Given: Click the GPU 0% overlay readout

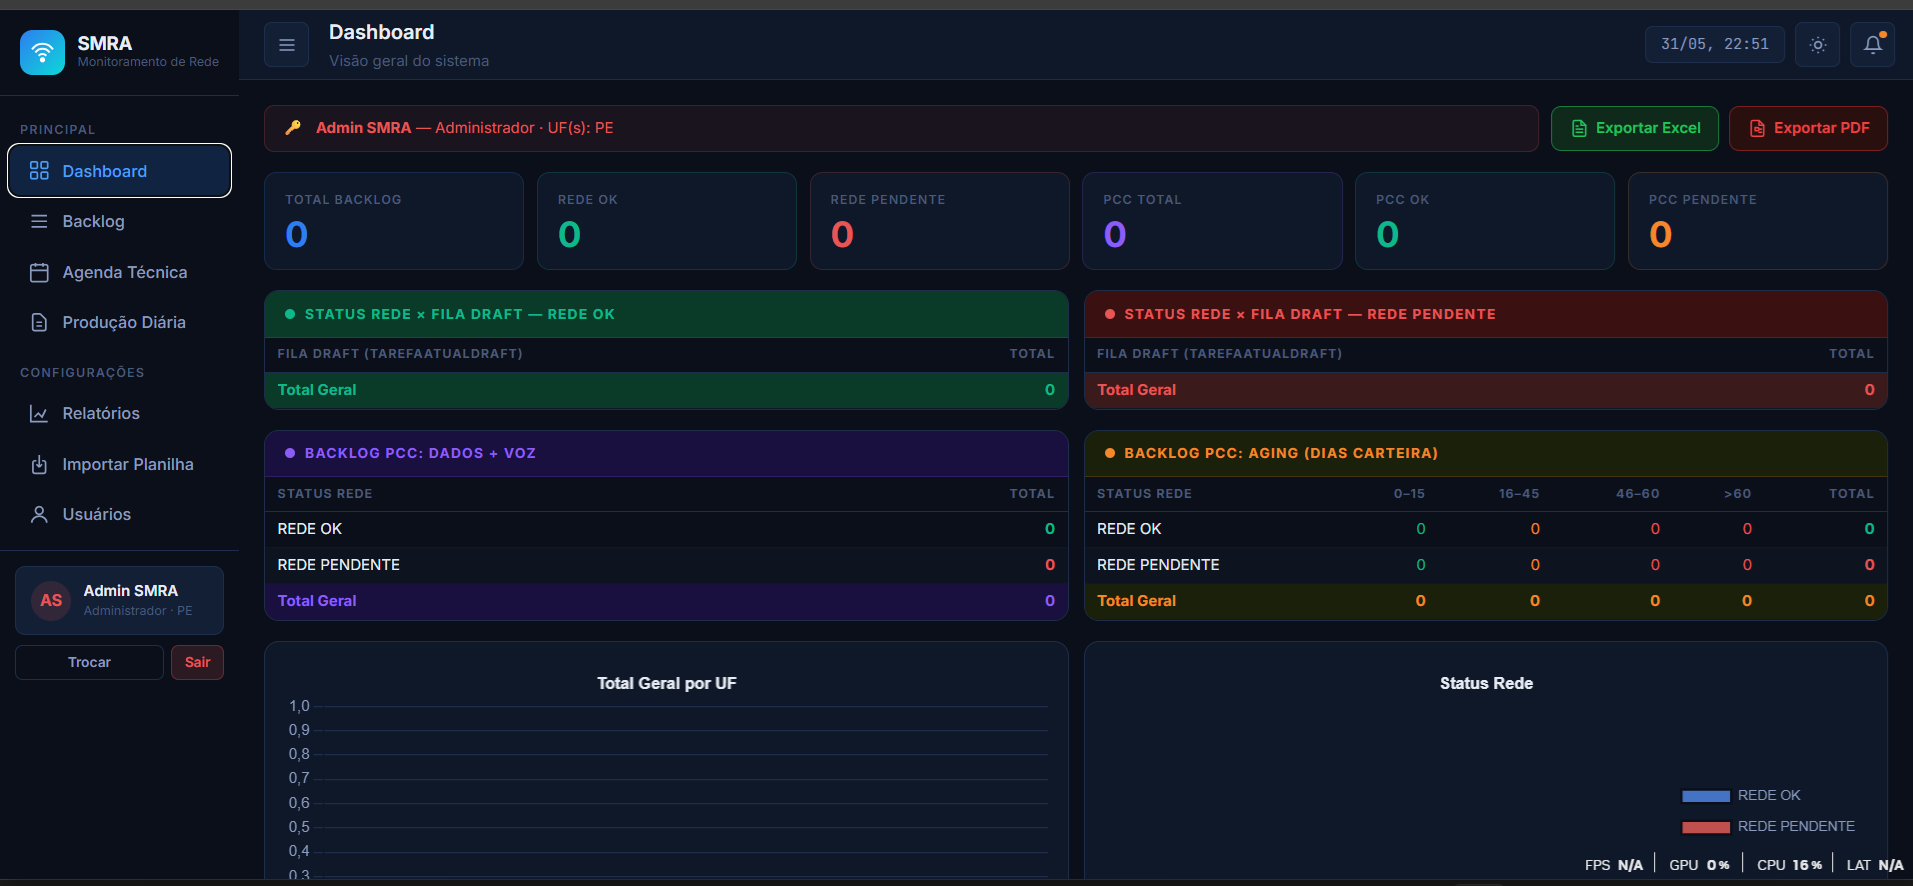Looking at the screenshot, I should pos(1699,865).
